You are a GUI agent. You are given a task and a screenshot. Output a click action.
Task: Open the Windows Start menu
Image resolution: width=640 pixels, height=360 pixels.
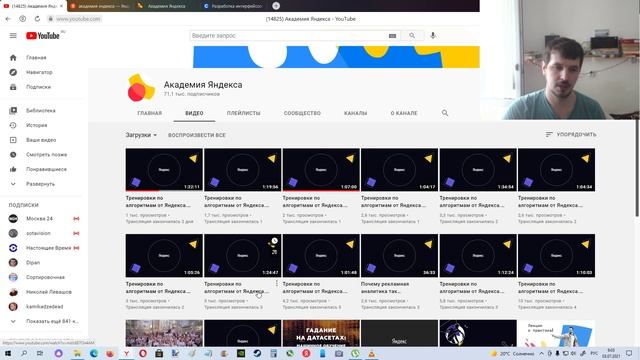tap(7, 353)
